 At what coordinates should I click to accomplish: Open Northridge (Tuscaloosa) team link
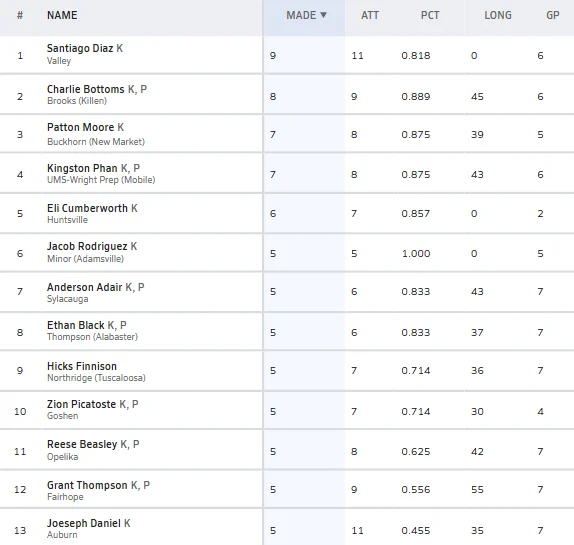(96, 378)
